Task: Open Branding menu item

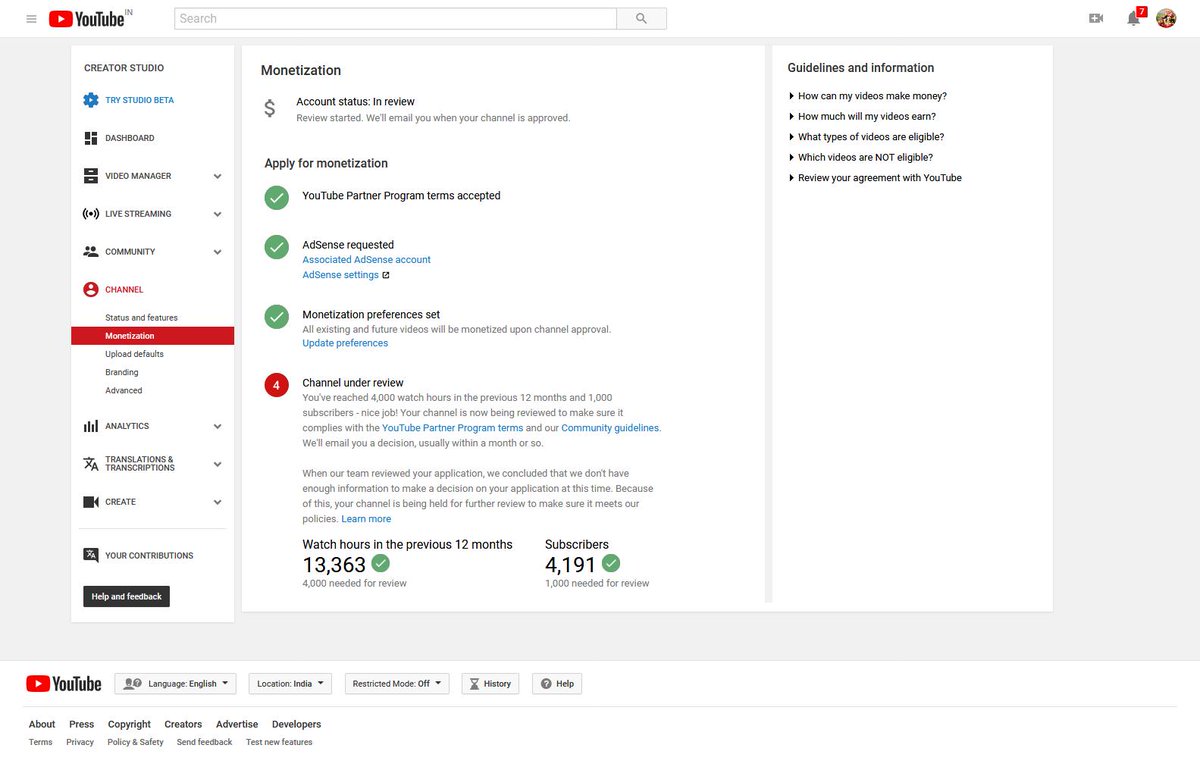Action: pos(122,372)
